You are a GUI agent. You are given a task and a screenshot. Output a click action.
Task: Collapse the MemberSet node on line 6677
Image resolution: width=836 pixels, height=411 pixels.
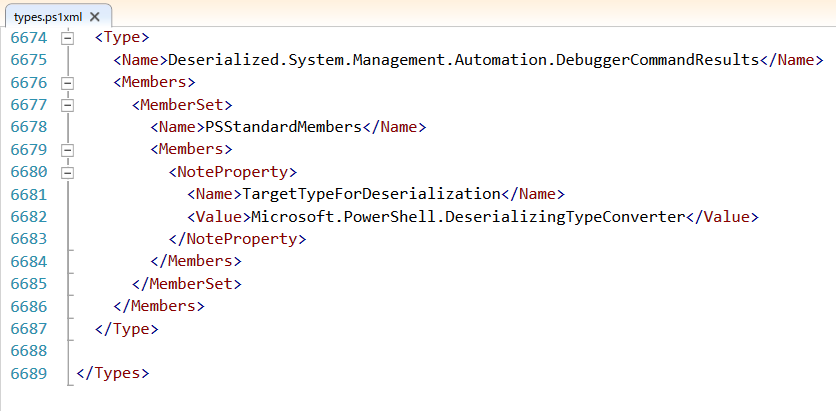pos(68,105)
